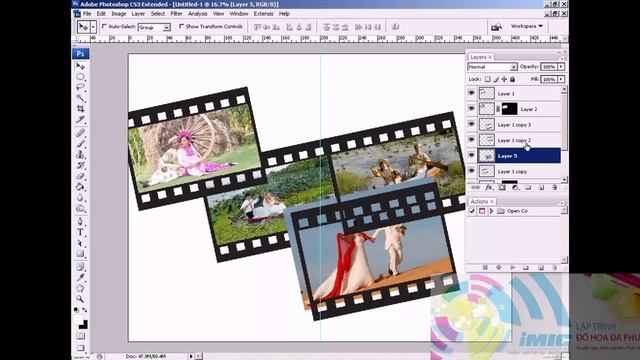Viewport: 640px width, 360px height.
Task: Toggle the lock all padlock
Action: coord(513,79)
